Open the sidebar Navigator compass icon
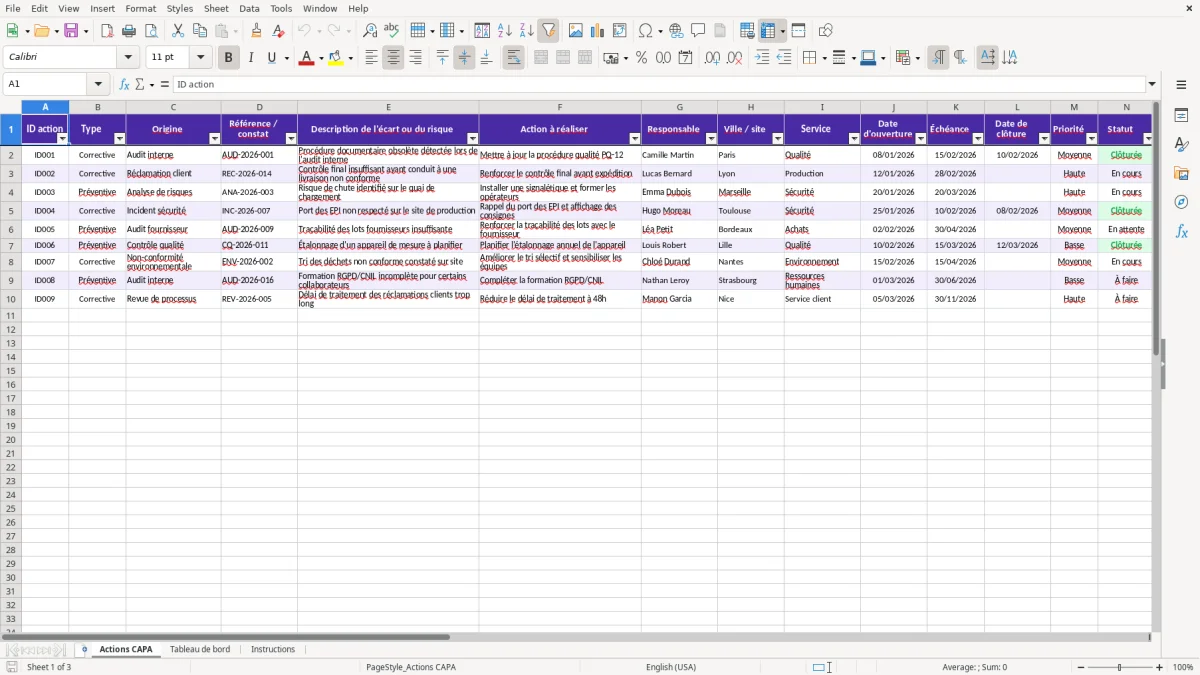The width and height of the screenshot is (1200, 675). click(1182, 202)
